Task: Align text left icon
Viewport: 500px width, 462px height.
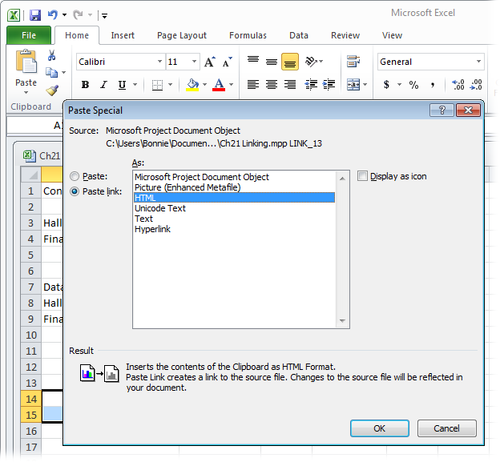Action: click(x=253, y=85)
